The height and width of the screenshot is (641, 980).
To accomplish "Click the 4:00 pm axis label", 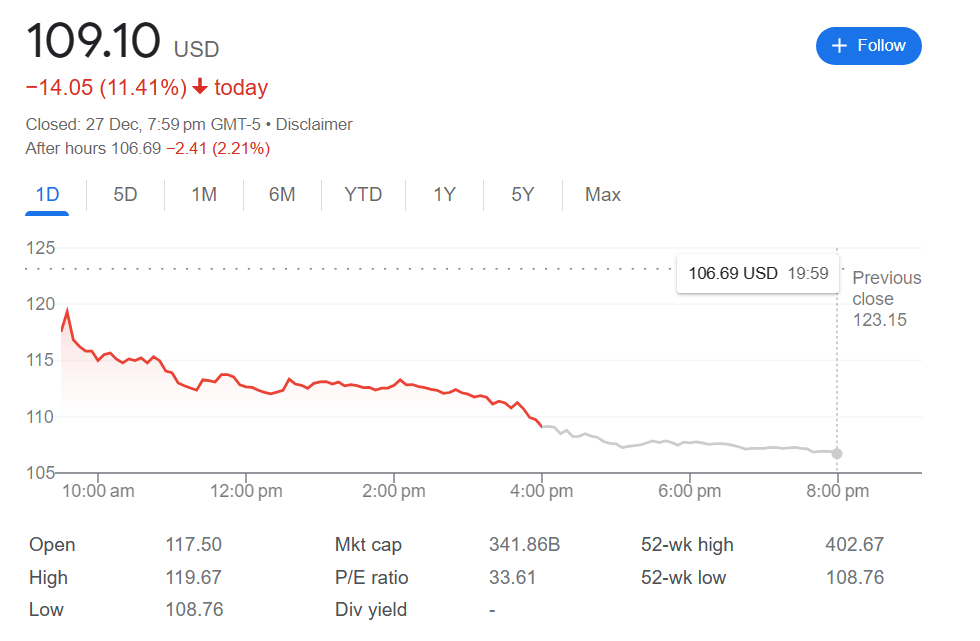I will pyautogui.click(x=542, y=491).
